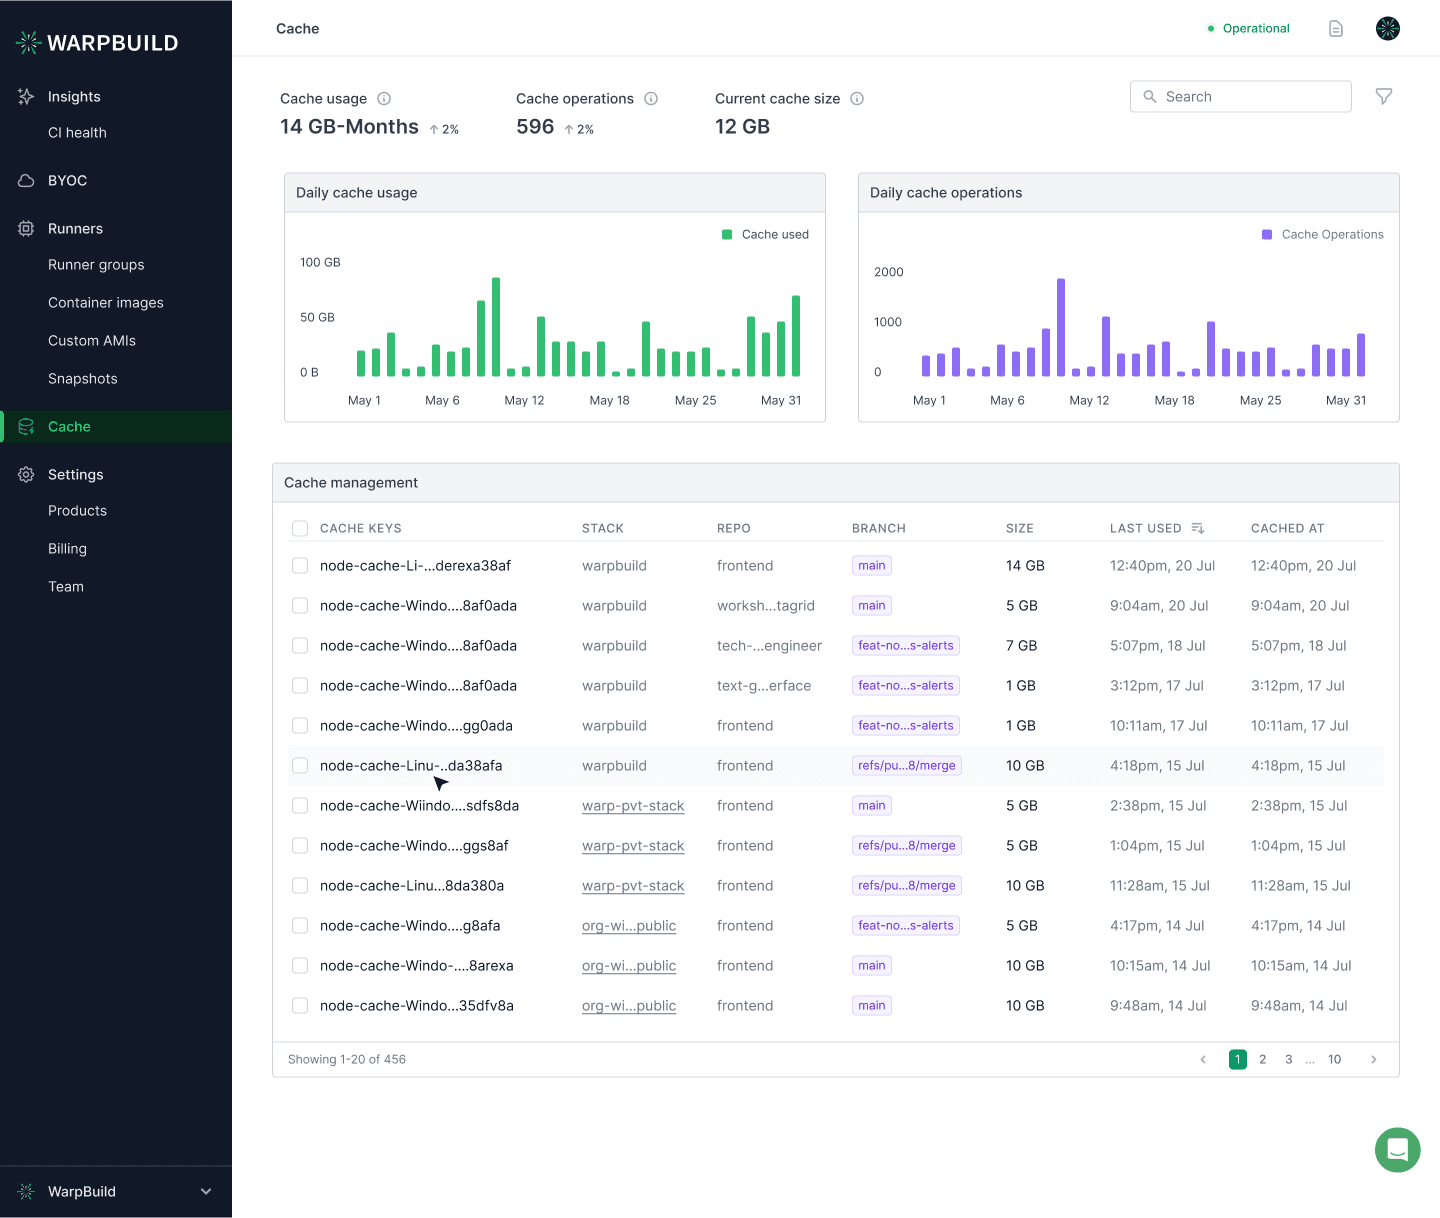Expand the WarpBuild organization switcher
This screenshot has height=1218, width=1440.
(x=206, y=1192)
